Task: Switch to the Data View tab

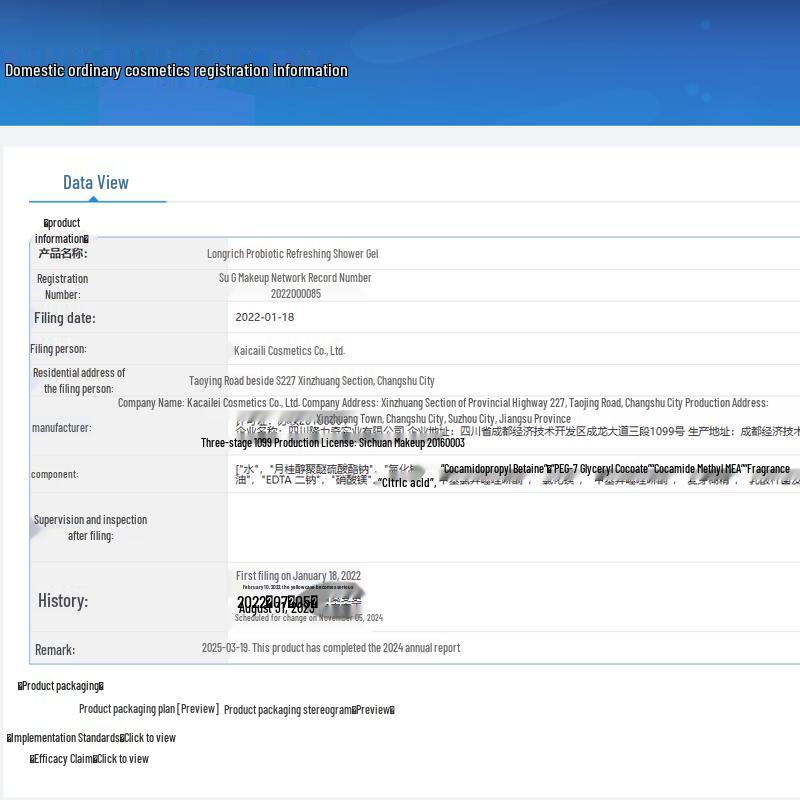Action: 96,182
